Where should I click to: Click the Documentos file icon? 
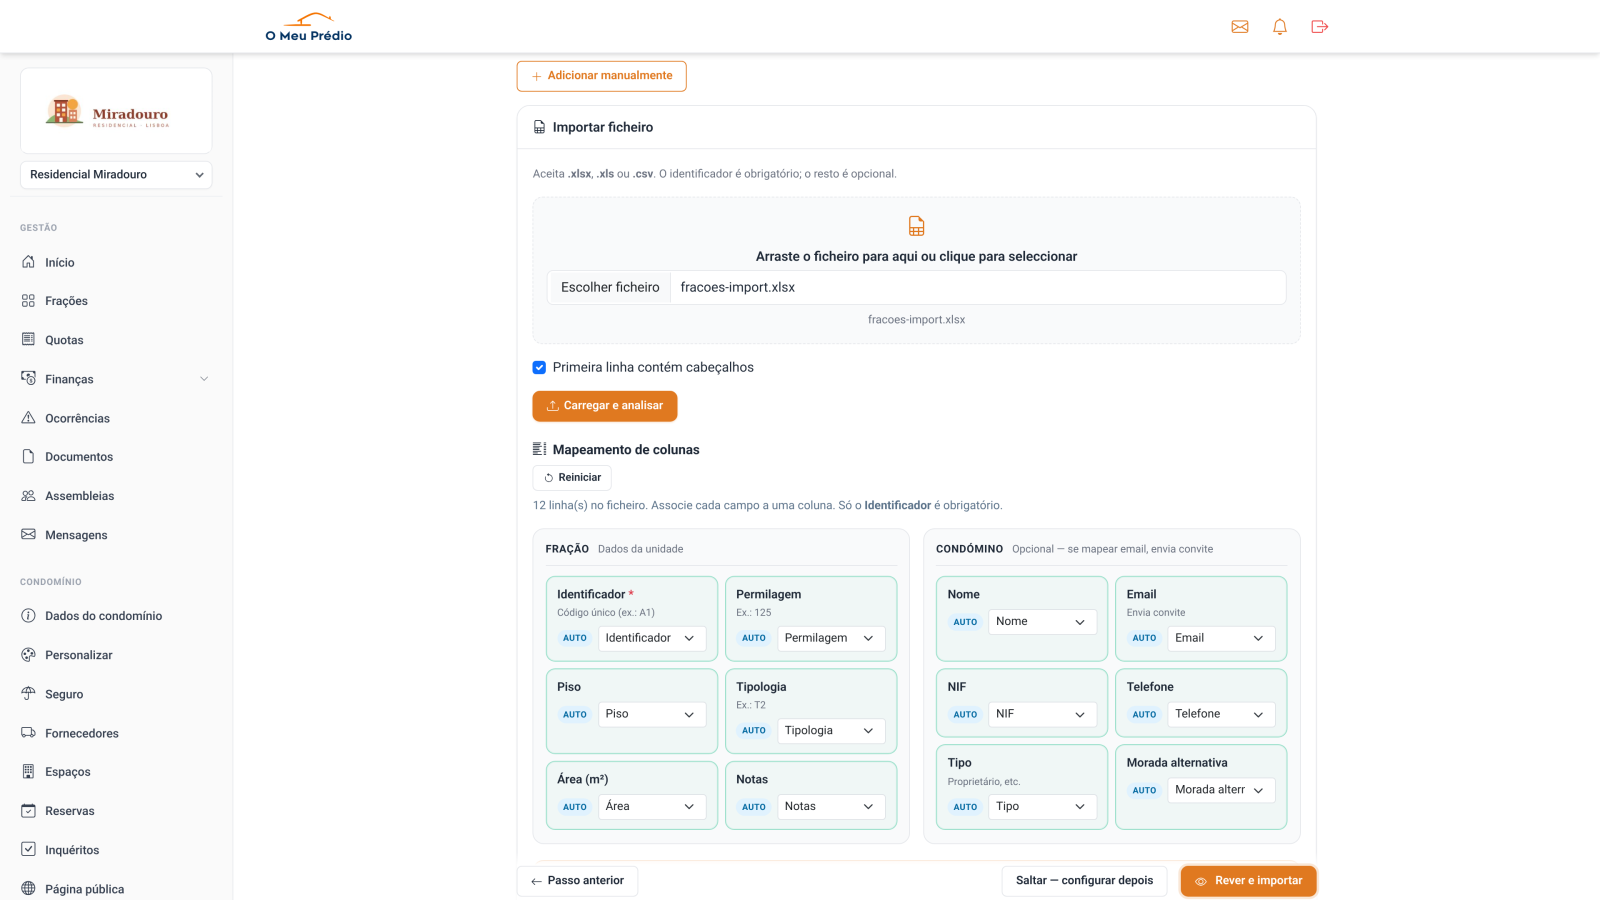pyautogui.click(x=28, y=457)
